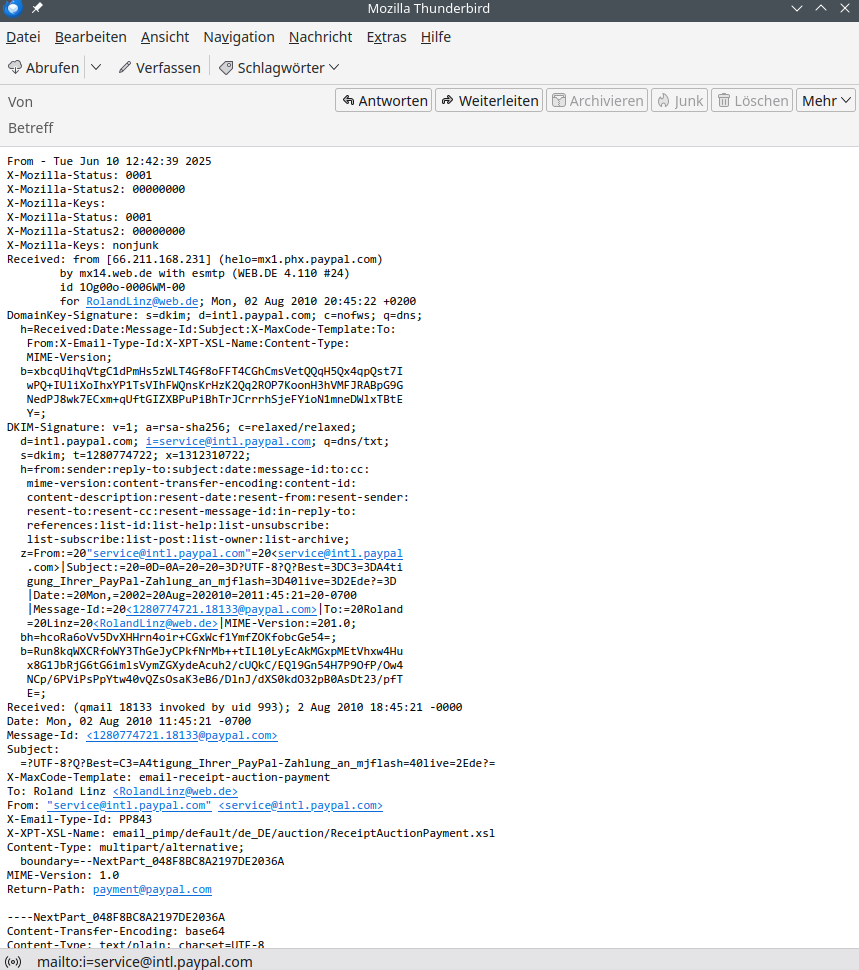This screenshot has width=859, height=970.
Task: Click the Abrufen download cloud icon
Action: [x=15, y=67]
